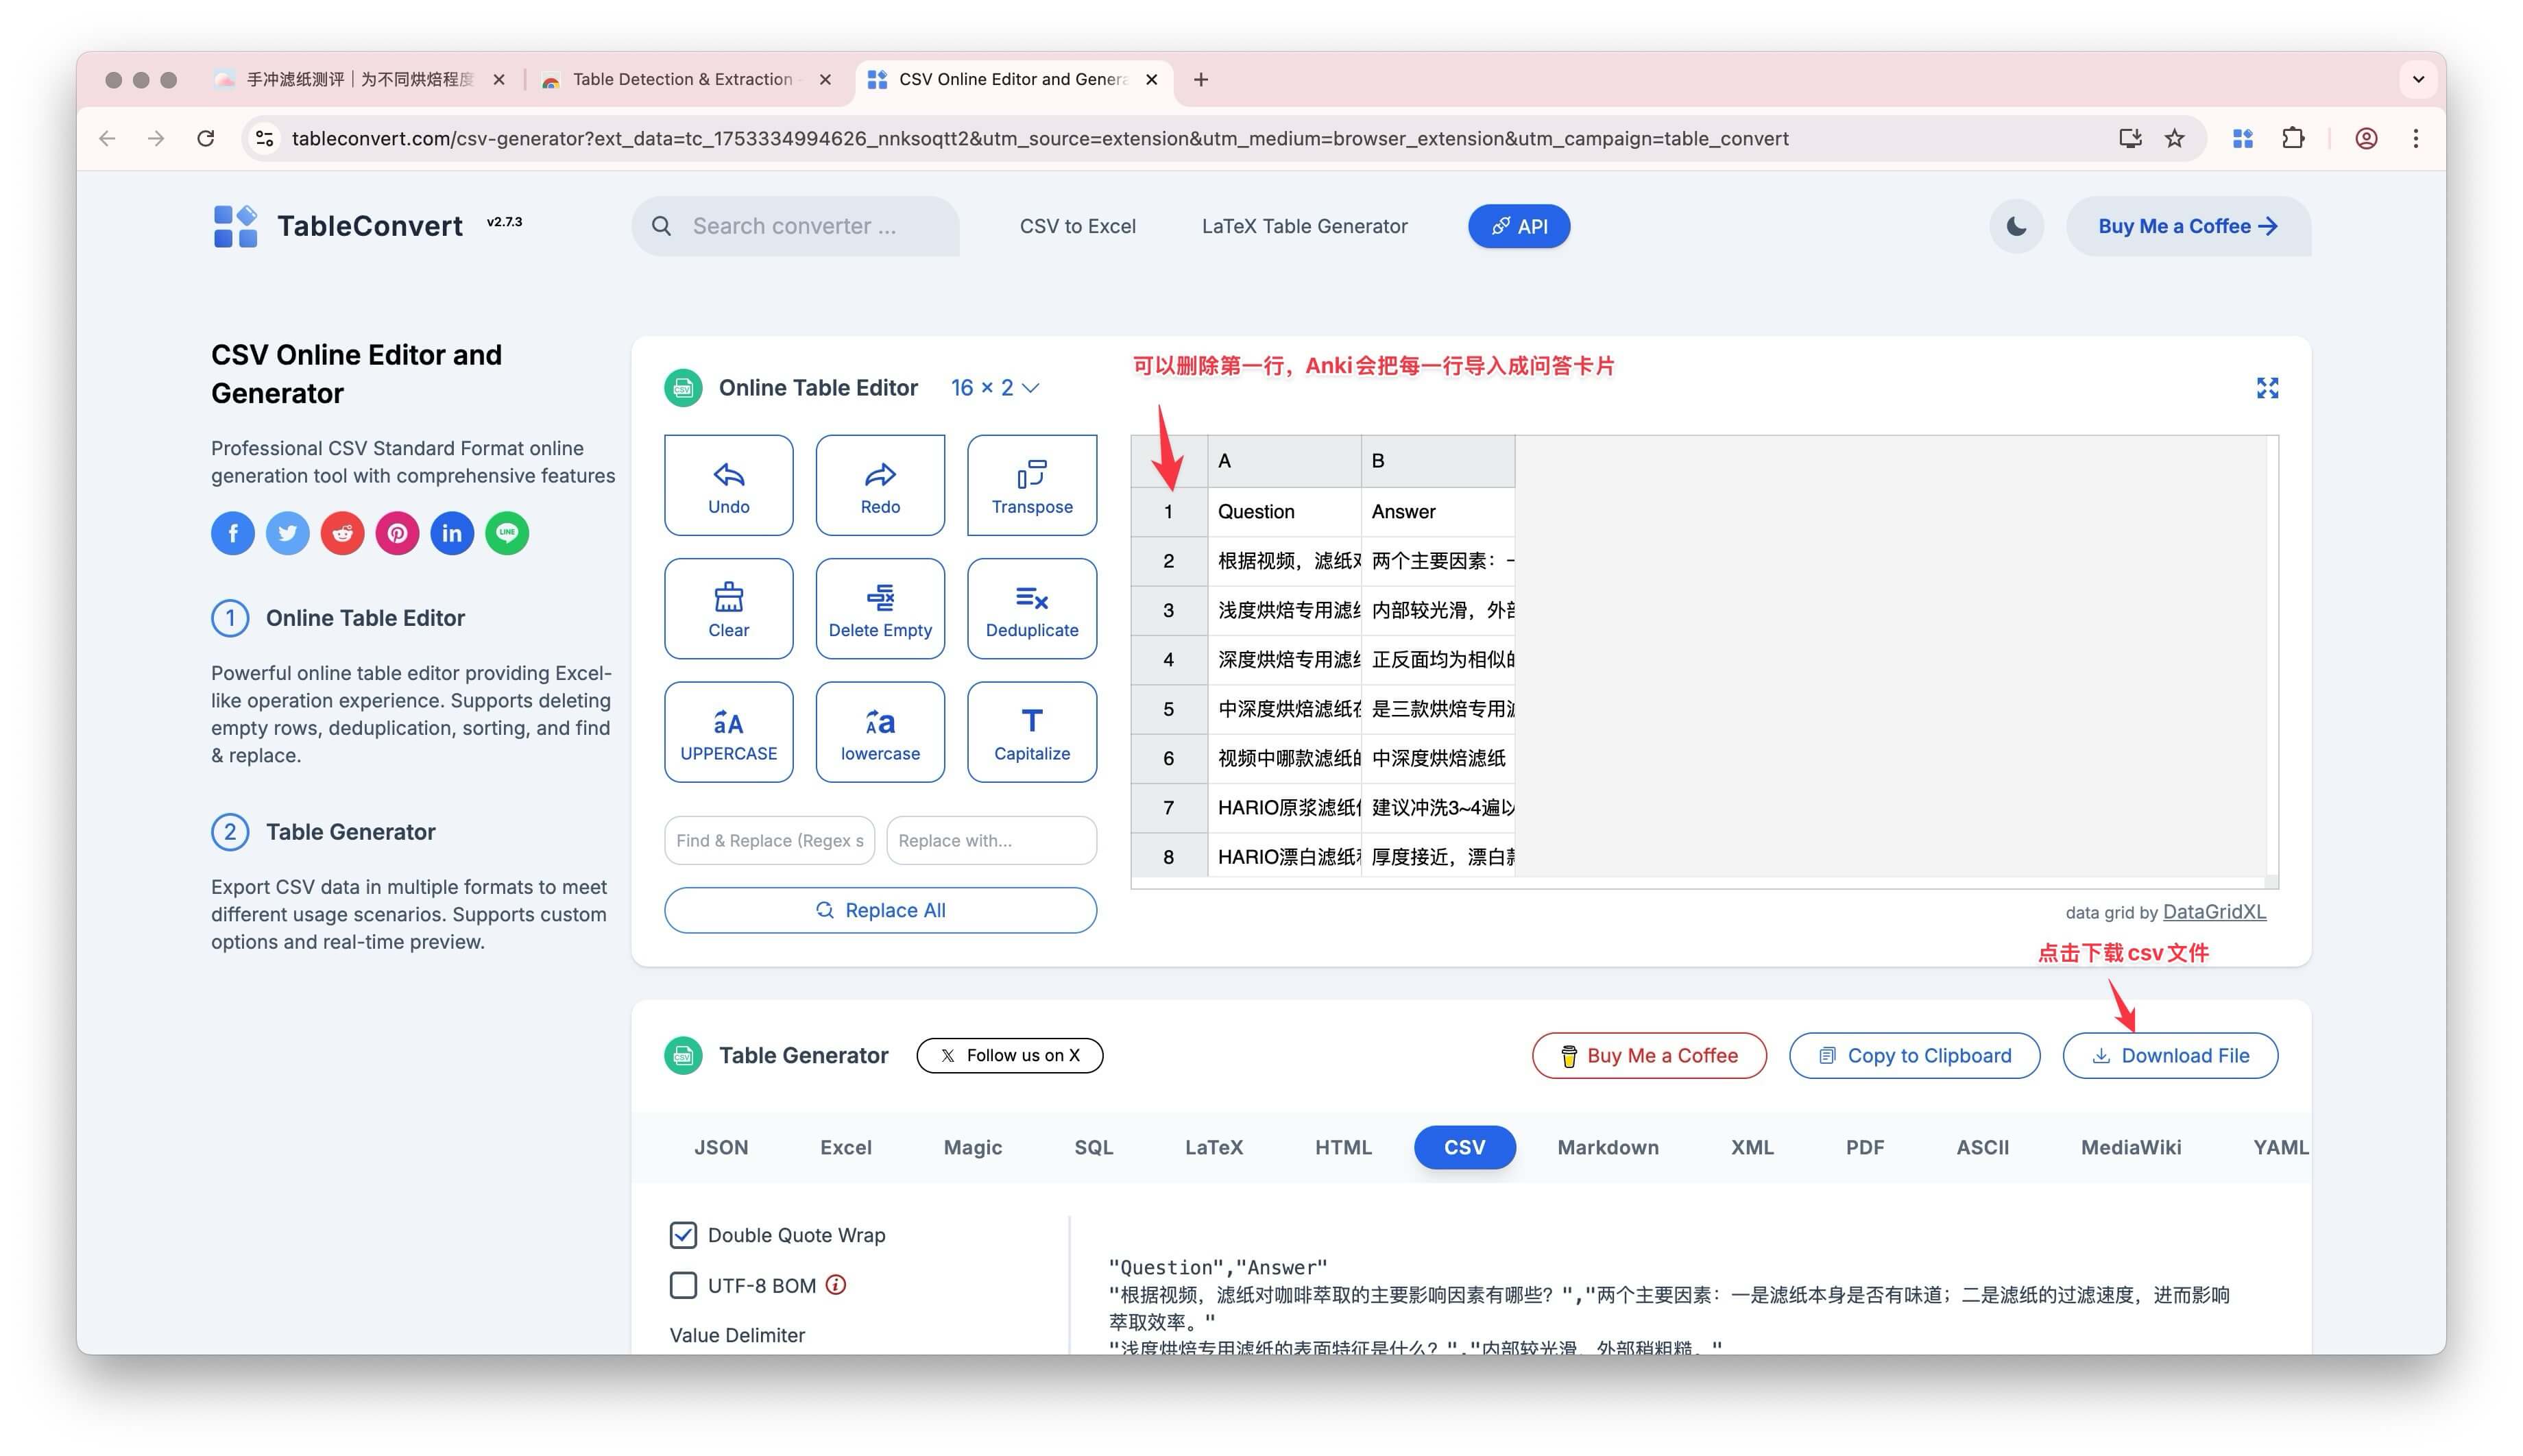The height and width of the screenshot is (1456, 2523).
Task: Click the Deduplicate icon button
Action: click(1031, 598)
